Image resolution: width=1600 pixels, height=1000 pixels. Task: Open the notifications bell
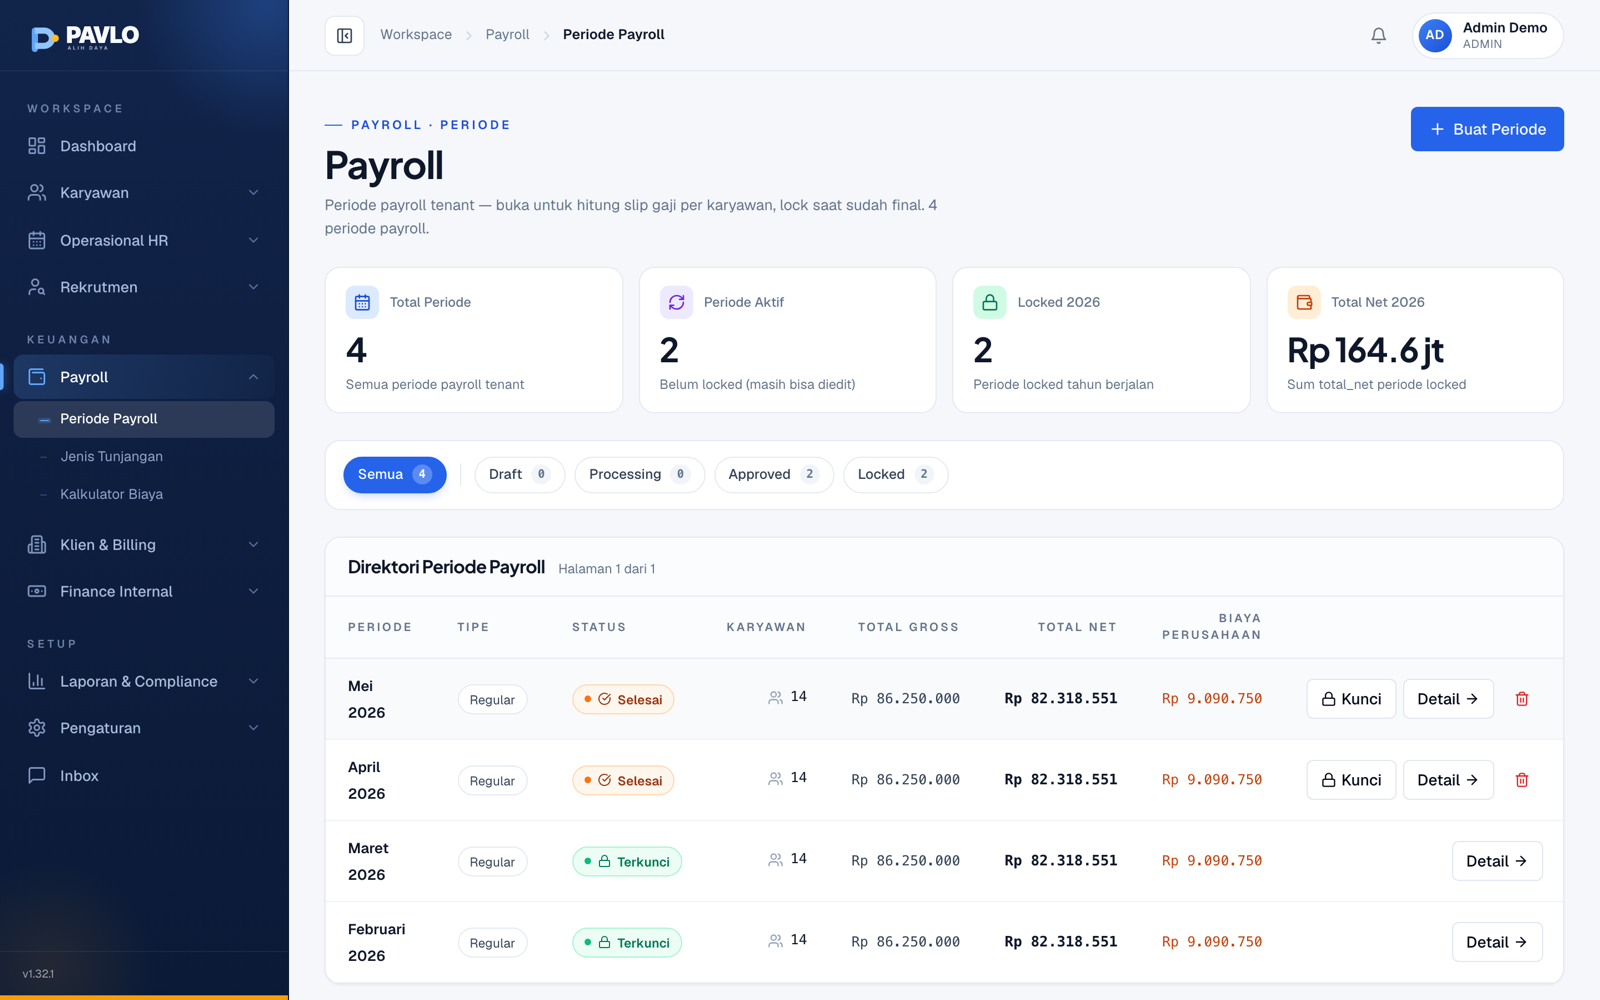(1378, 36)
